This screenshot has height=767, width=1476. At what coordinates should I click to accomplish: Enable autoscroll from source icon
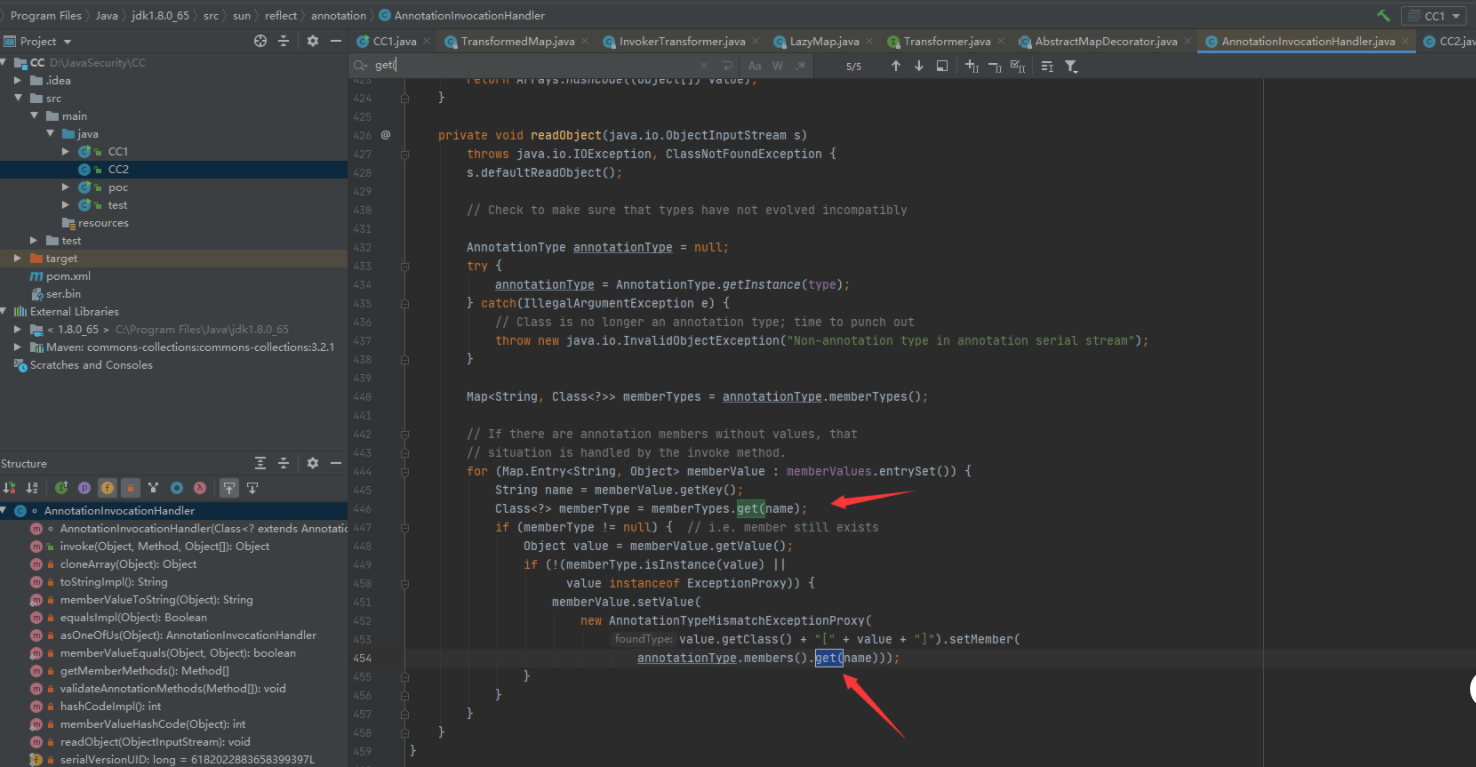[x=252, y=488]
